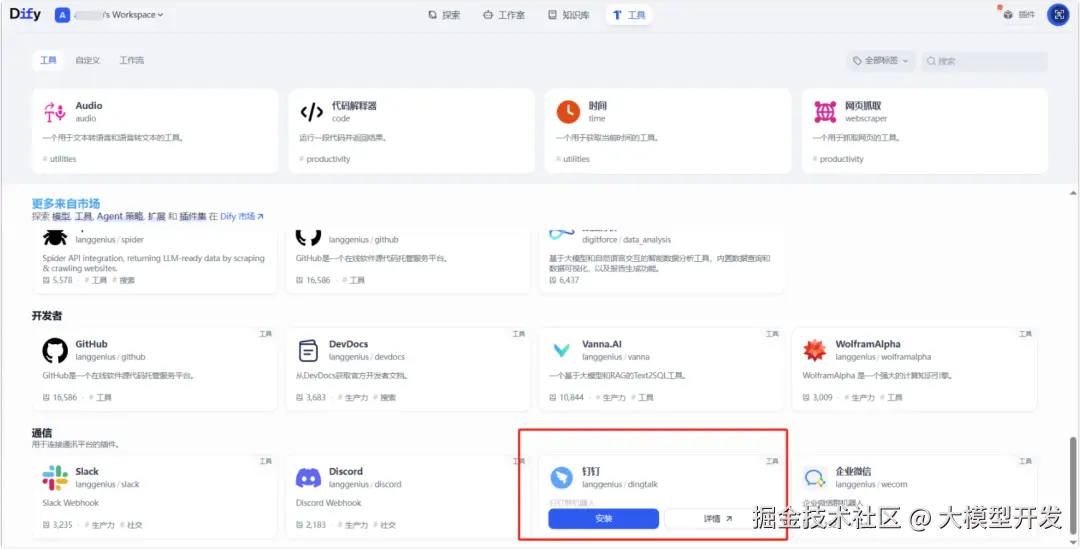The image size is (1080, 549).
Task: Click the DevDocs plugin icon
Action: (x=309, y=351)
